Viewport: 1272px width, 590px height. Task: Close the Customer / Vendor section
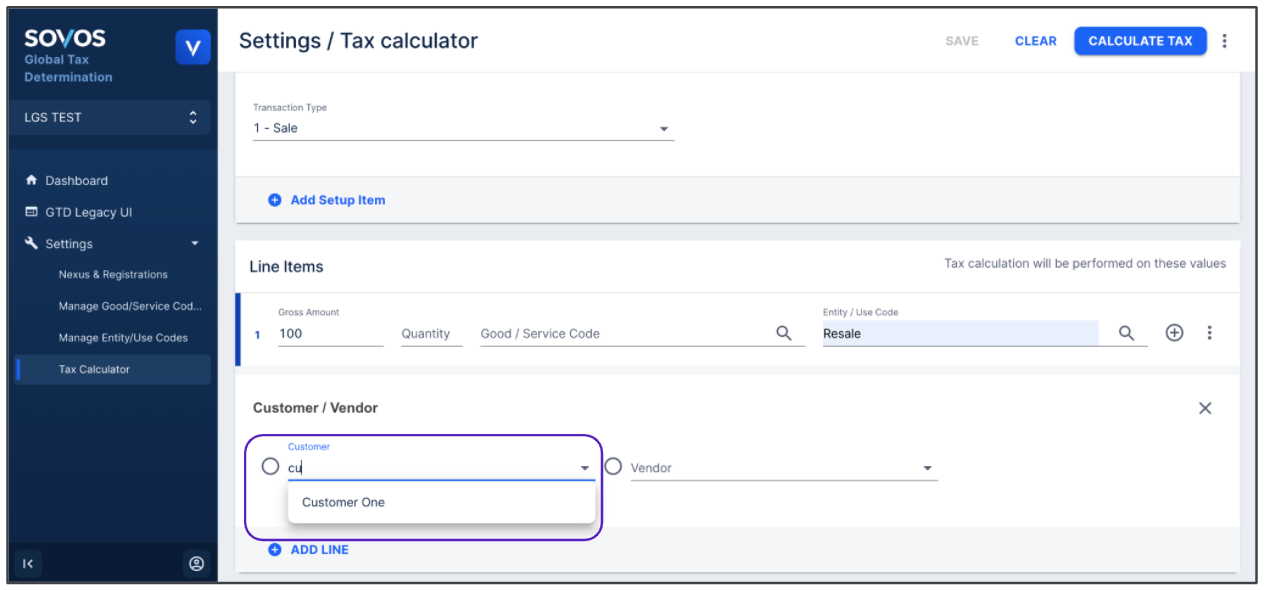pyautogui.click(x=1205, y=408)
